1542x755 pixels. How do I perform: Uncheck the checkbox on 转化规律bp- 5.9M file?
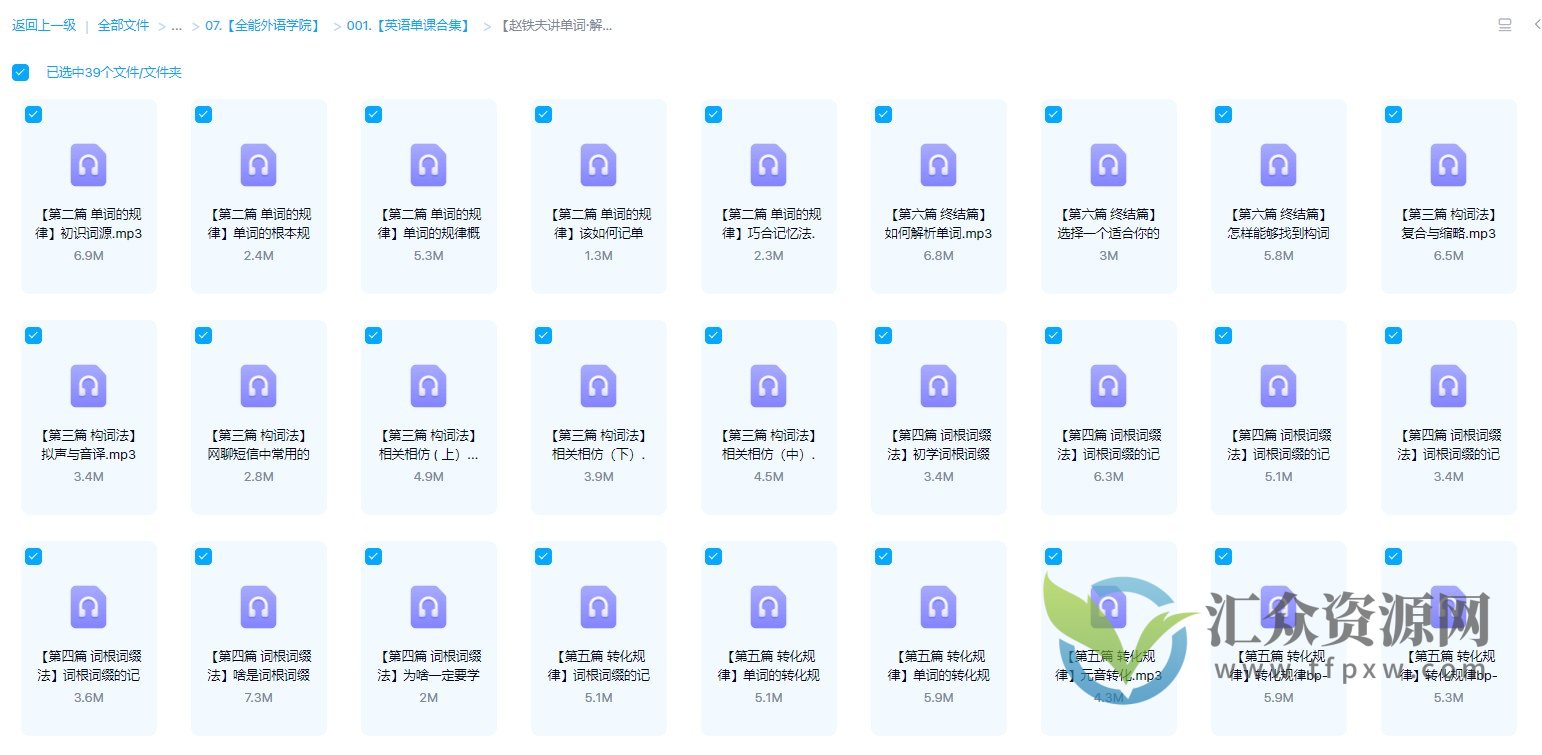[x=1223, y=556]
